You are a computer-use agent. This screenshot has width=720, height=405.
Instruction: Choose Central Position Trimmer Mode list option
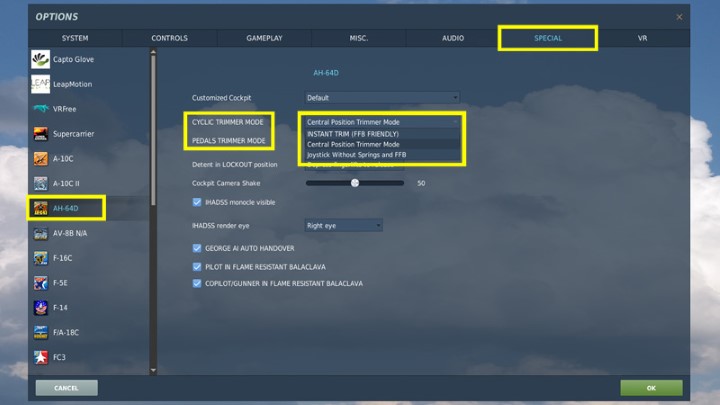(382, 144)
